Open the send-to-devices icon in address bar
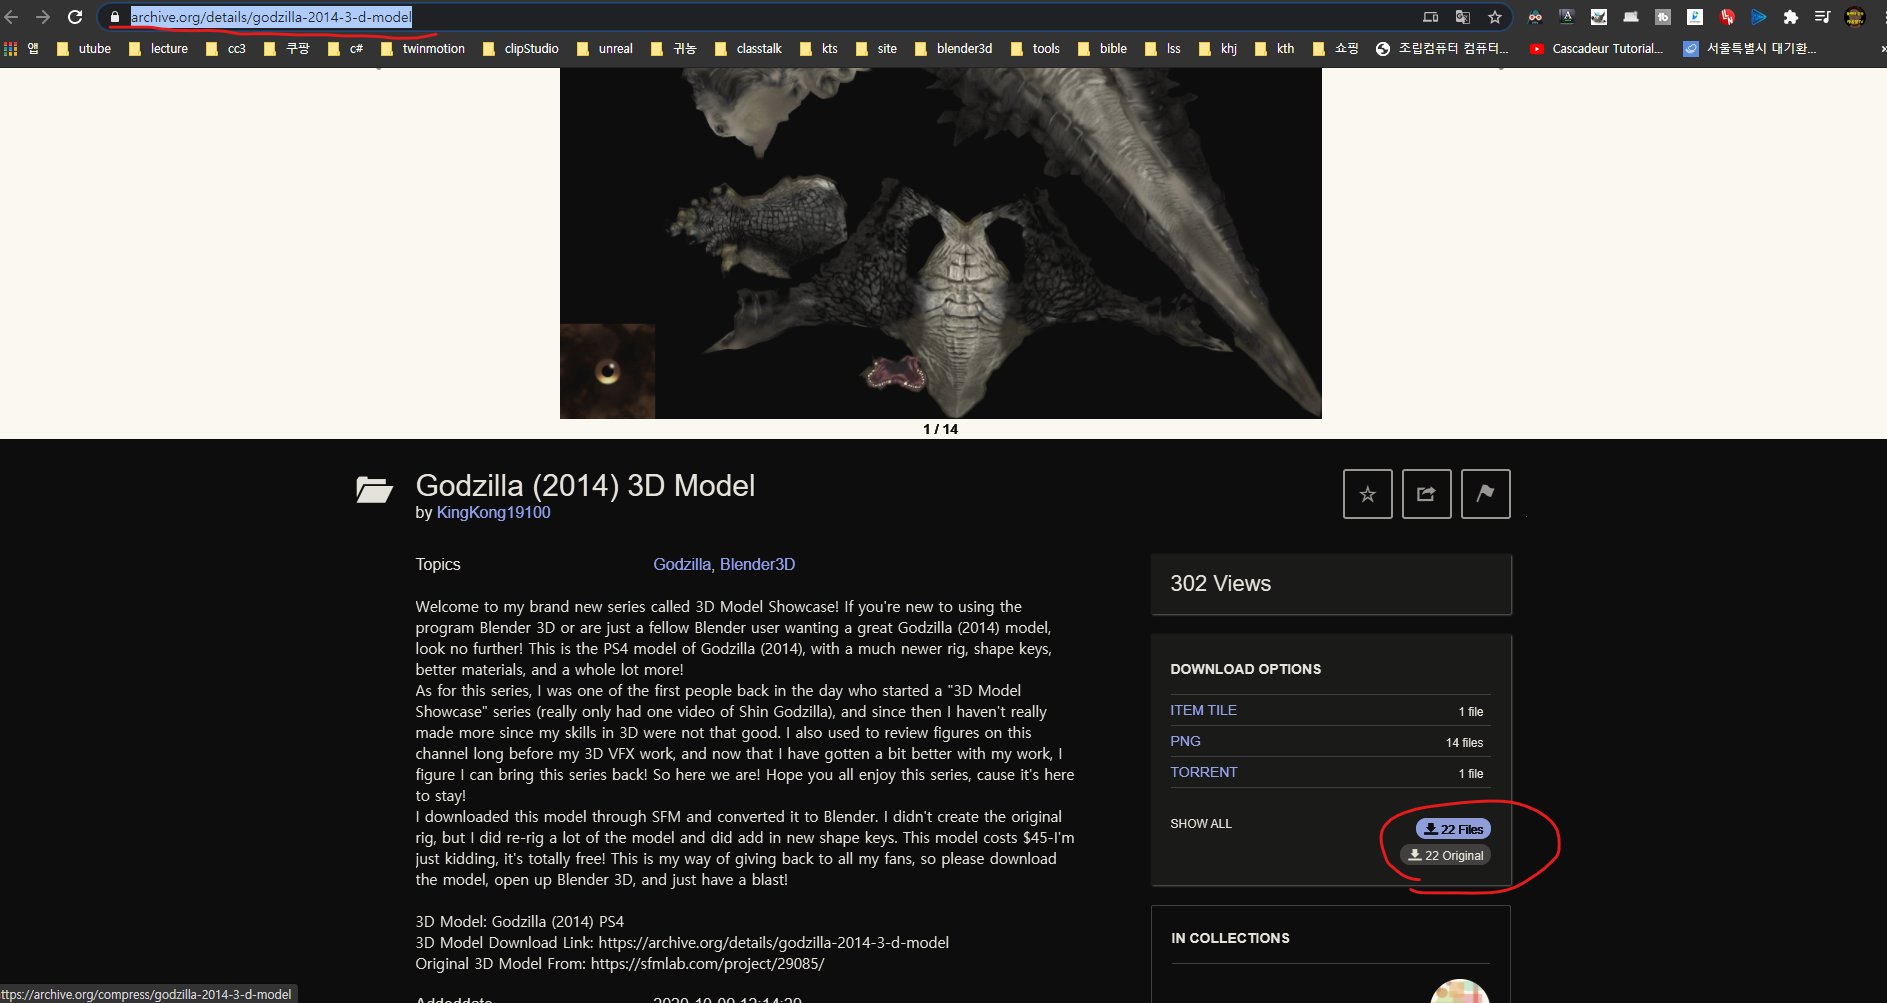Viewport: 1887px width, 1003px height. [x=1431, y=17]
